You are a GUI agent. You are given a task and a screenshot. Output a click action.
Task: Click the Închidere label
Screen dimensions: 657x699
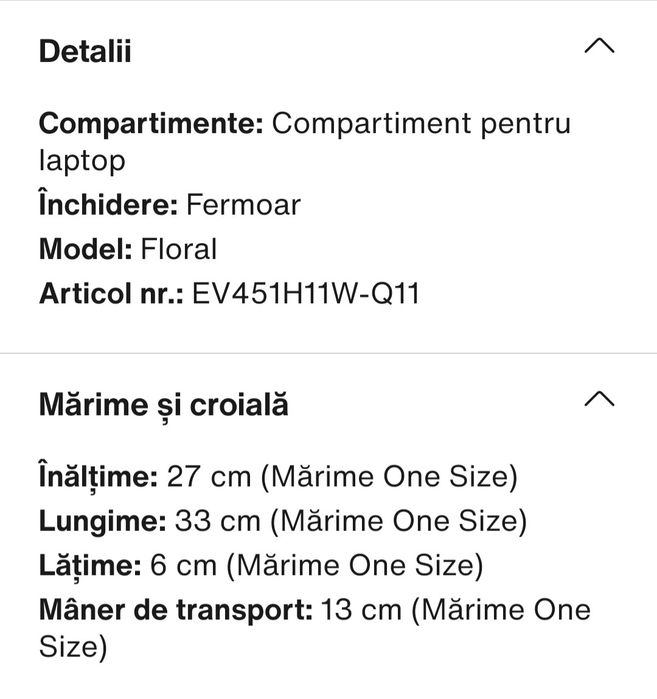pos(108,206)
